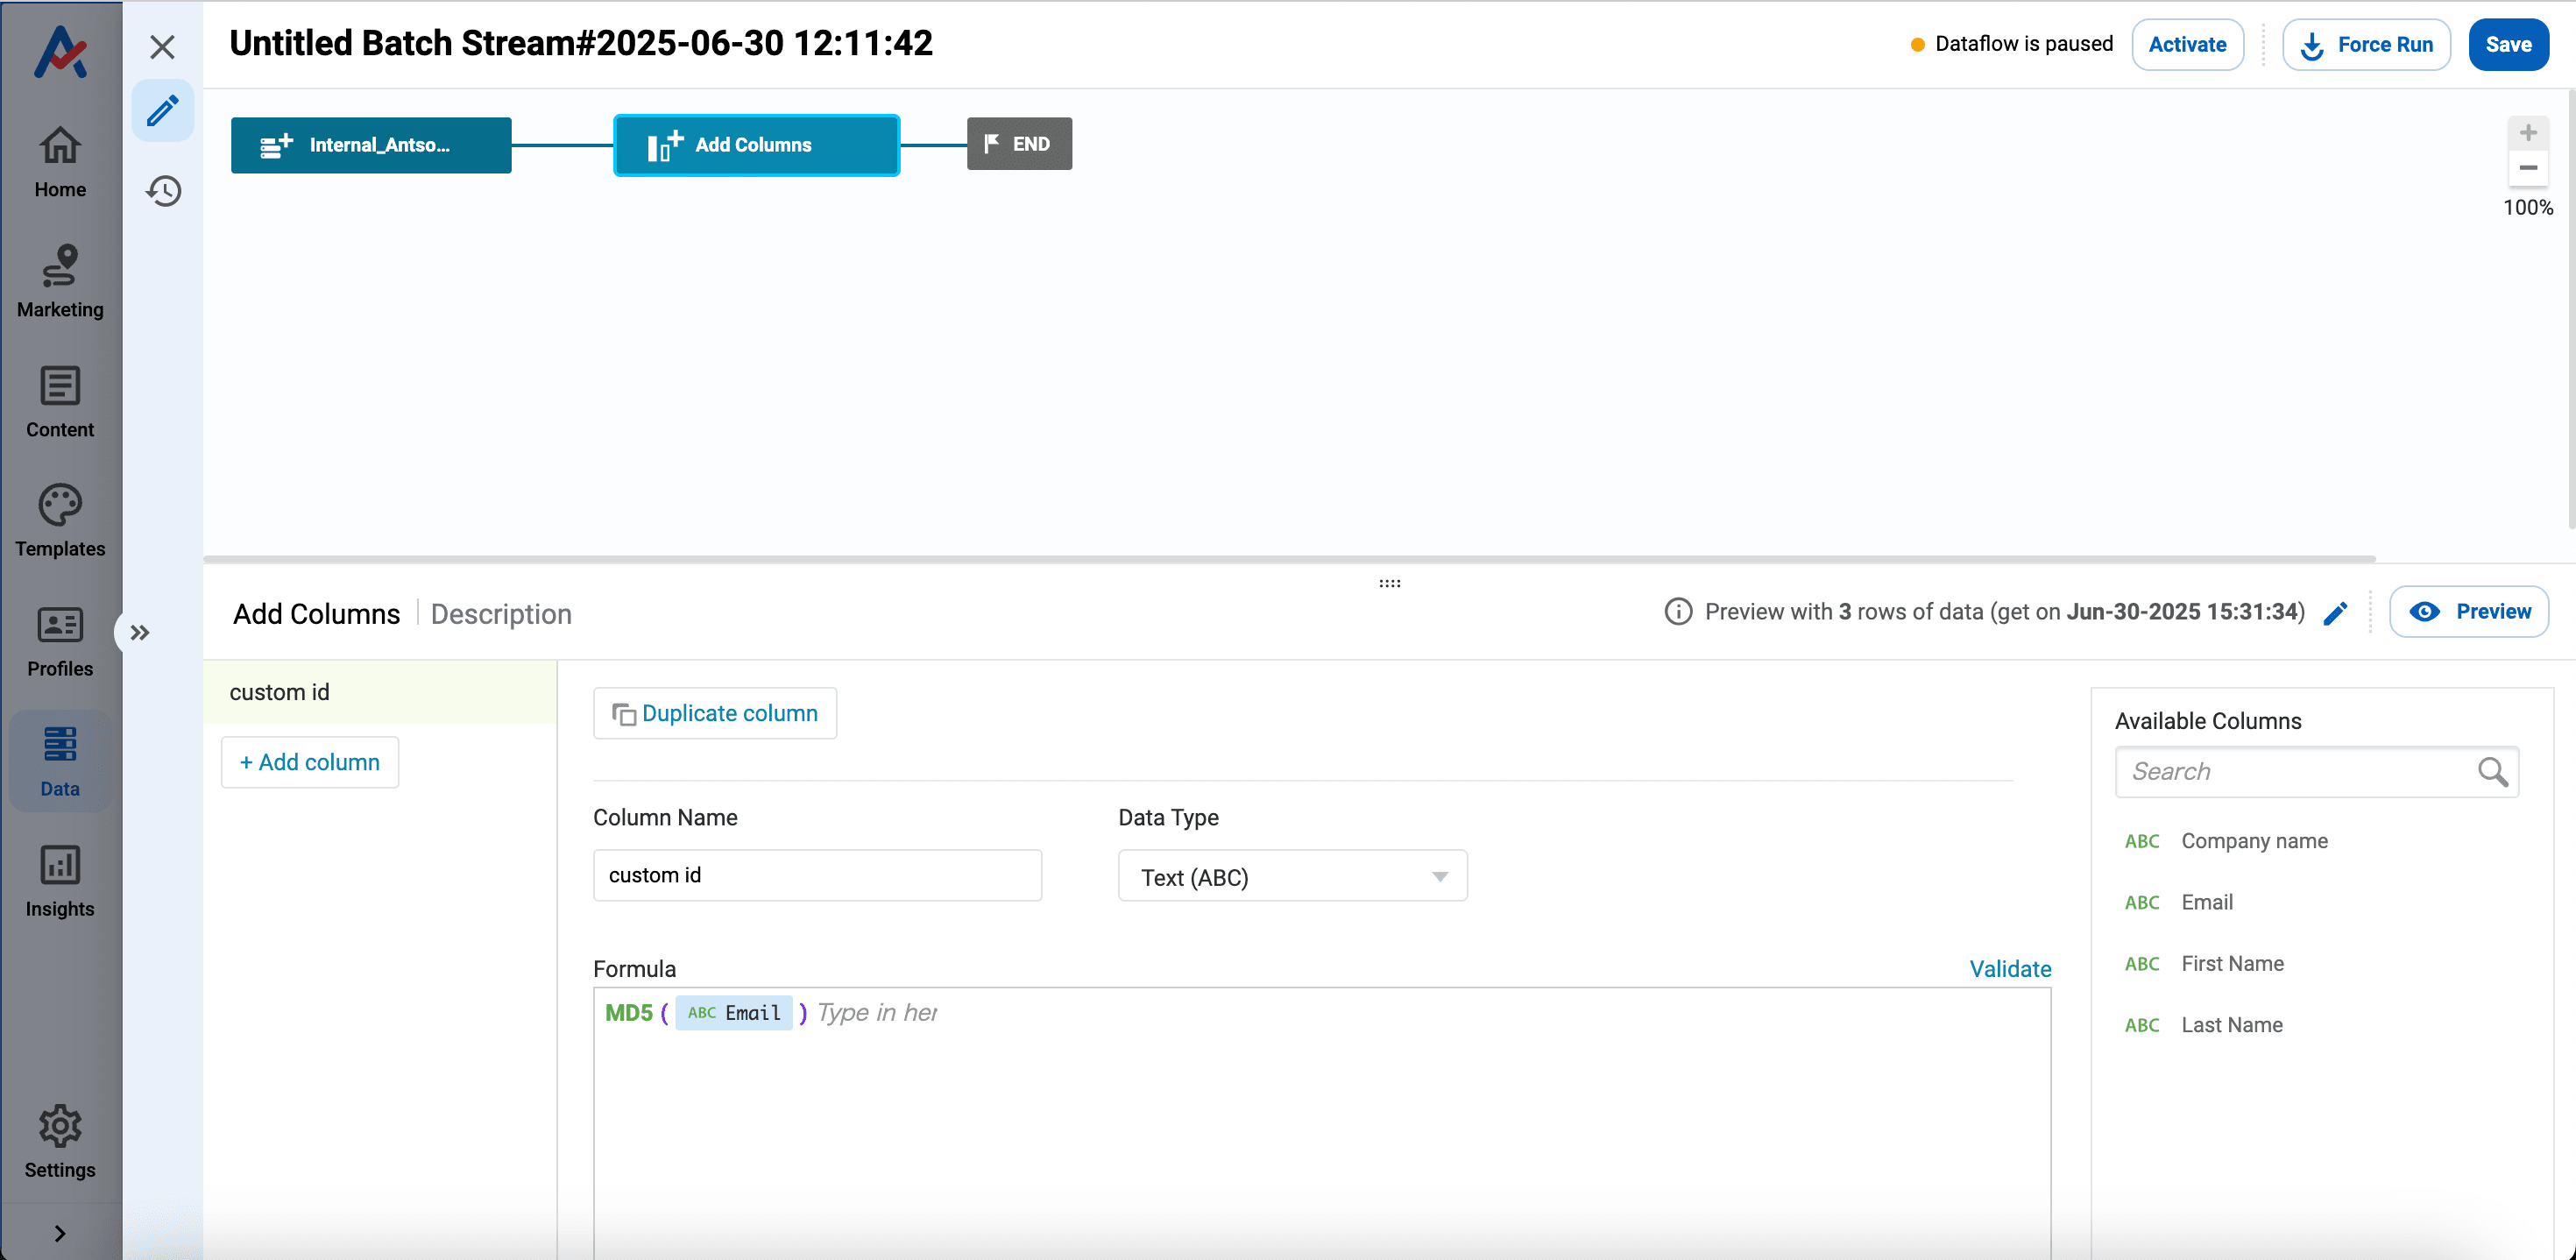Screen dimensions: 2576x1260
Task: Expand the bottom-left chevron arrow
Action: [x=59, y=1232]
